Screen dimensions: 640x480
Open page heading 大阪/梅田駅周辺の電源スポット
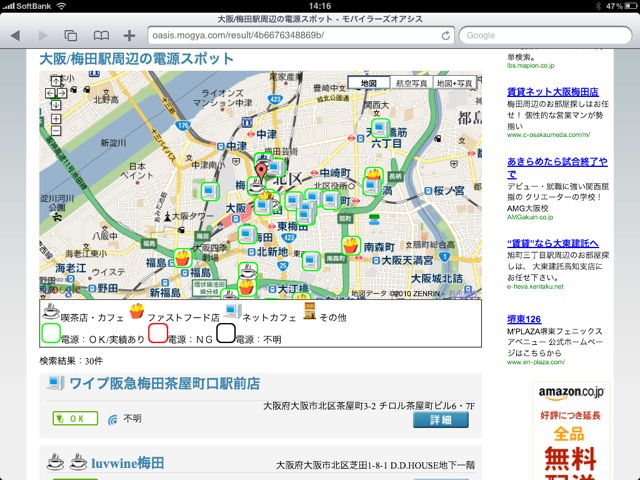point(137,58)
